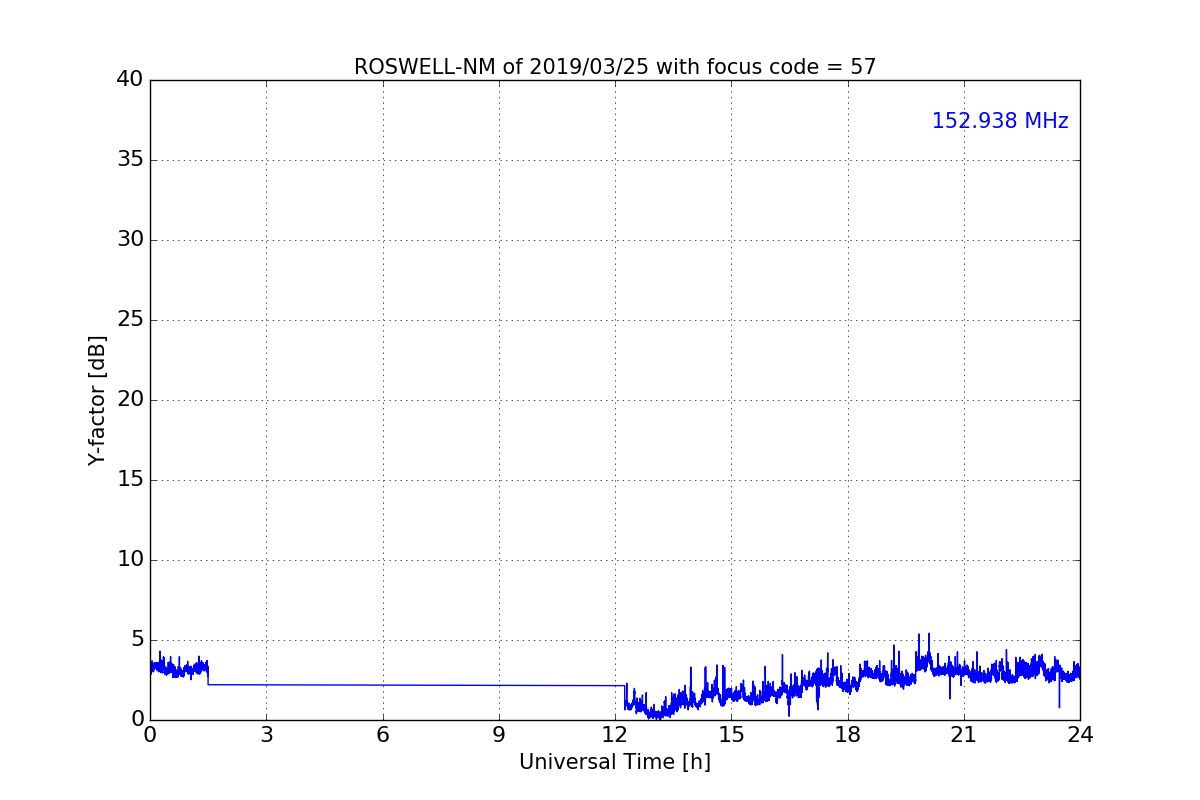Click the 3 tick label on time axis
The image size is (1200, 800).
coord(266,735)
